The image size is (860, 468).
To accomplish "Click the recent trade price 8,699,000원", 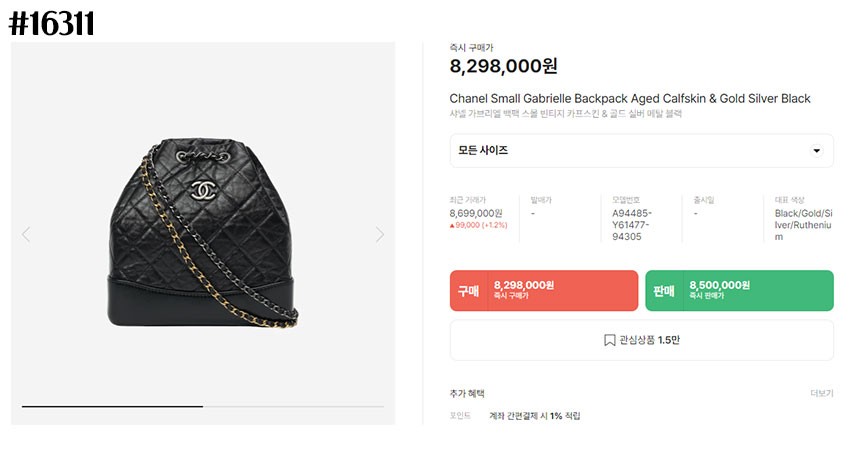I will [x=476, y=213].
